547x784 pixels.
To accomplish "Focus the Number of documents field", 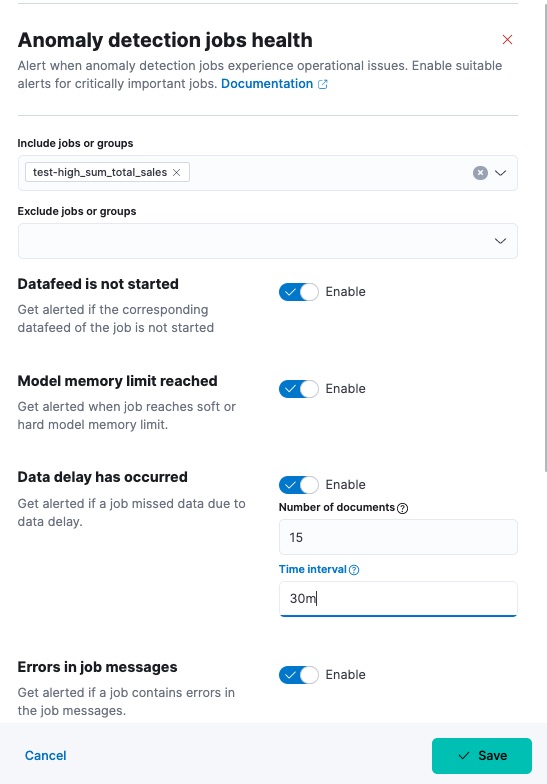I will 398,537.
